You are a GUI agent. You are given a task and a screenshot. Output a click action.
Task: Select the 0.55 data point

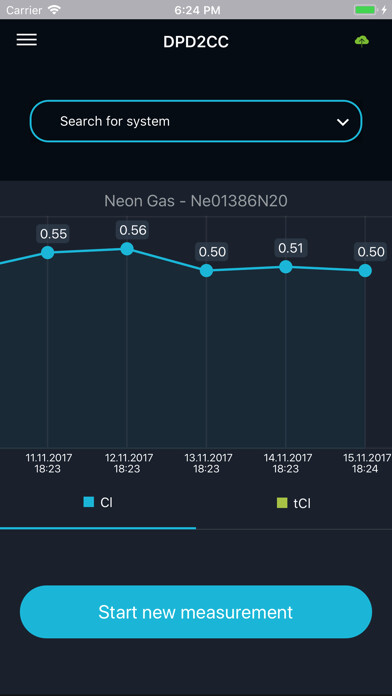(x=48, y=253)
